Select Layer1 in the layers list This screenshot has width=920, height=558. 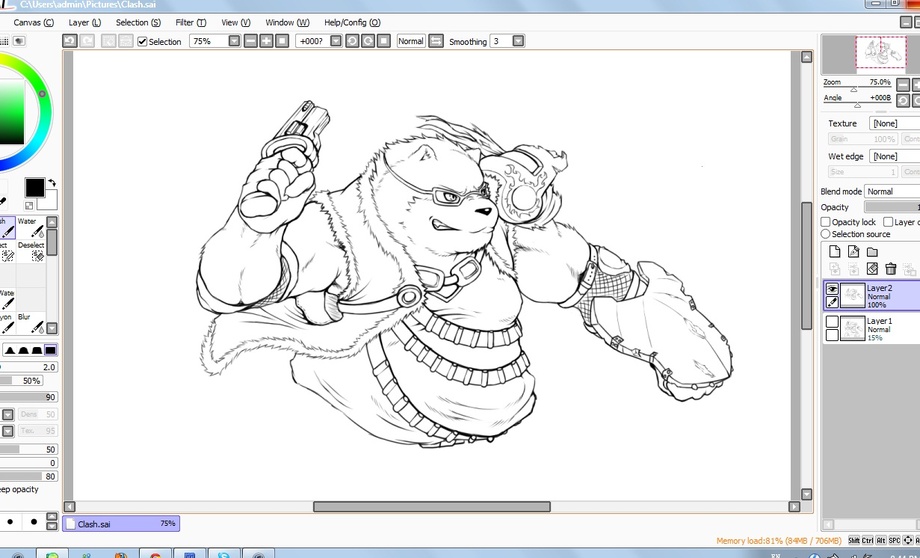point(880,329)
